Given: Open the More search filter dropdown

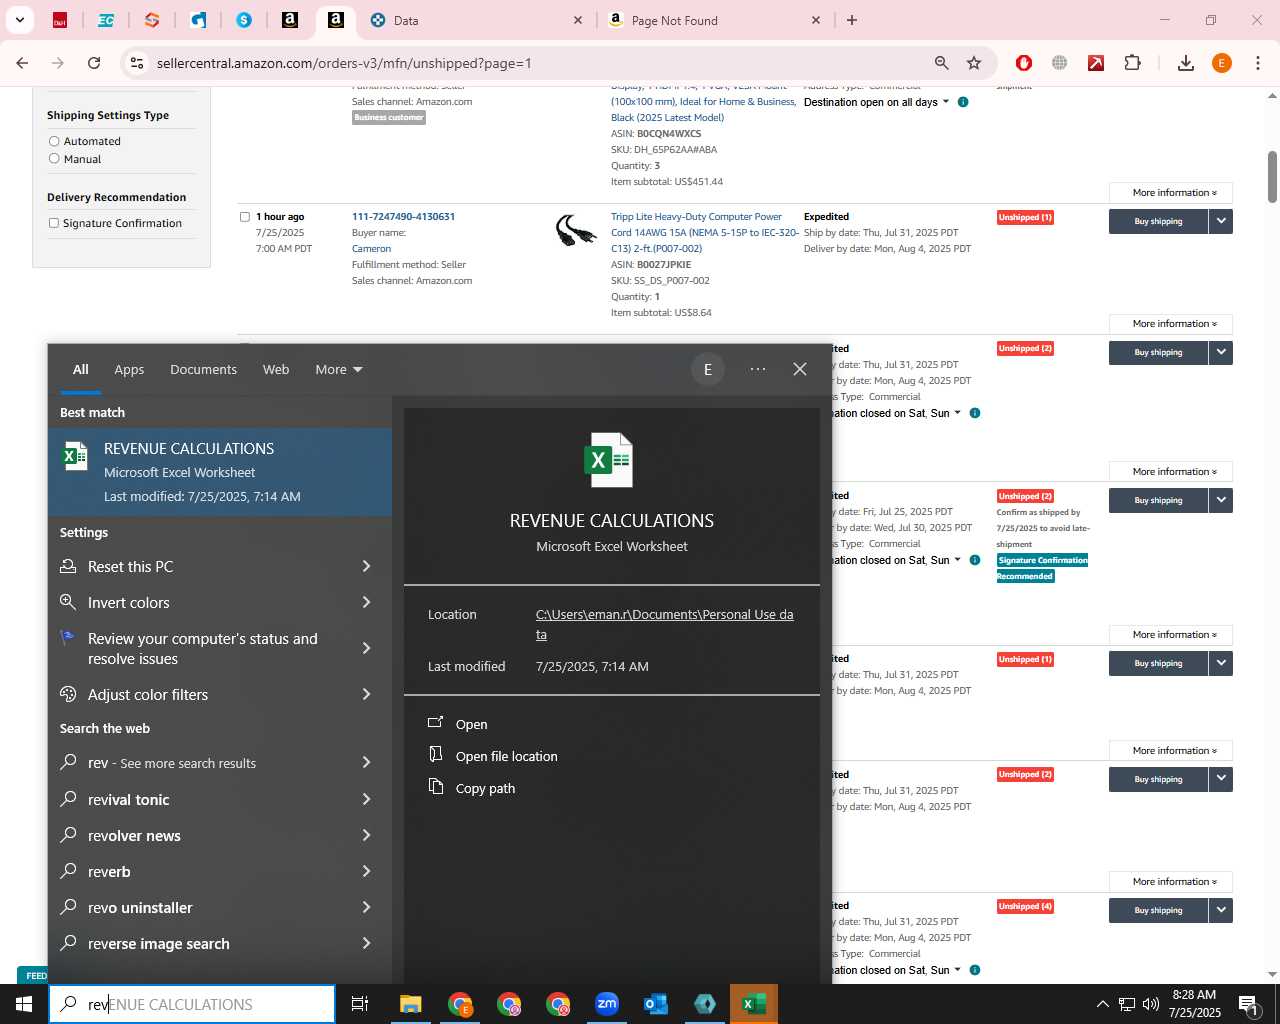Looking at the screenshot, I should [338, 369].
